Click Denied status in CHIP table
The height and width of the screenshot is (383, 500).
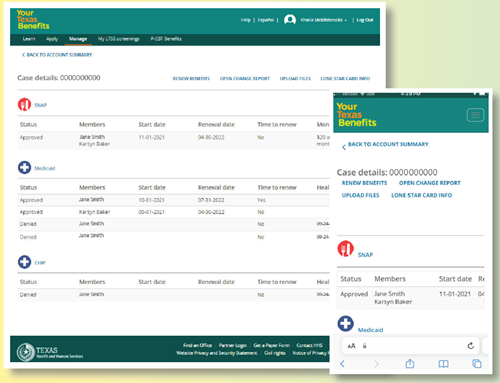click(28, 295)
